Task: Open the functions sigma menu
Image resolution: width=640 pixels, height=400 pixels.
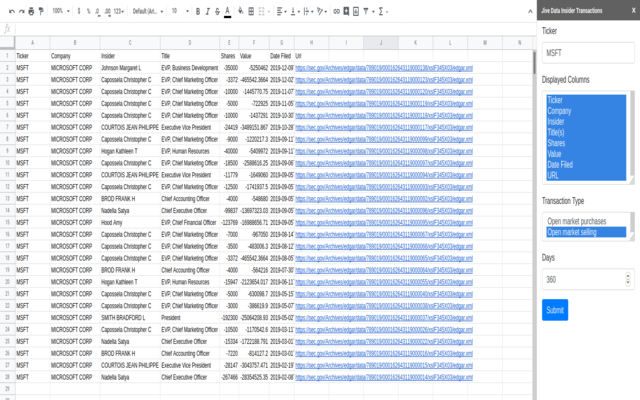Action: point(382,11)
